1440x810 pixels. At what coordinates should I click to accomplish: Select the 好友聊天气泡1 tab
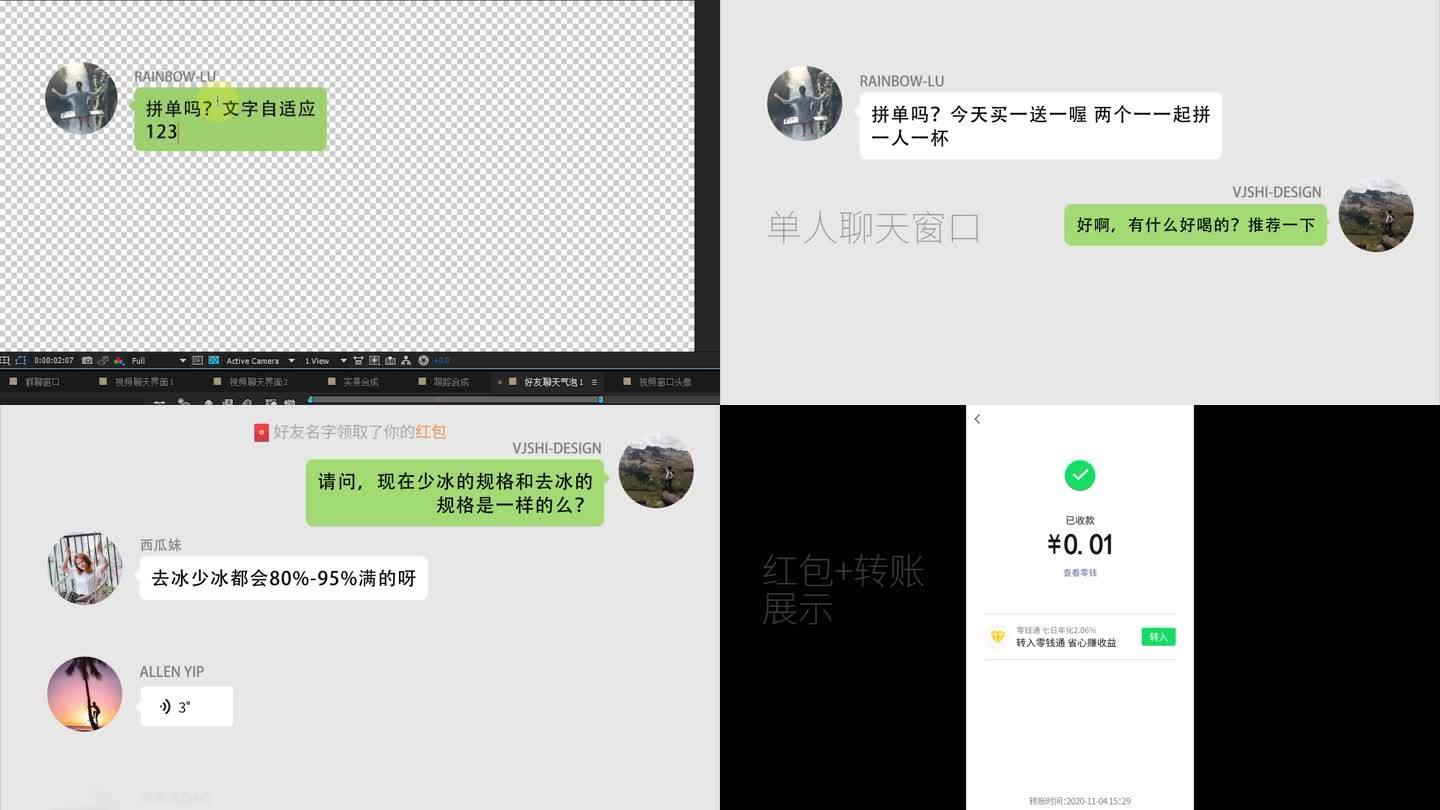click(x=553, y=382)
